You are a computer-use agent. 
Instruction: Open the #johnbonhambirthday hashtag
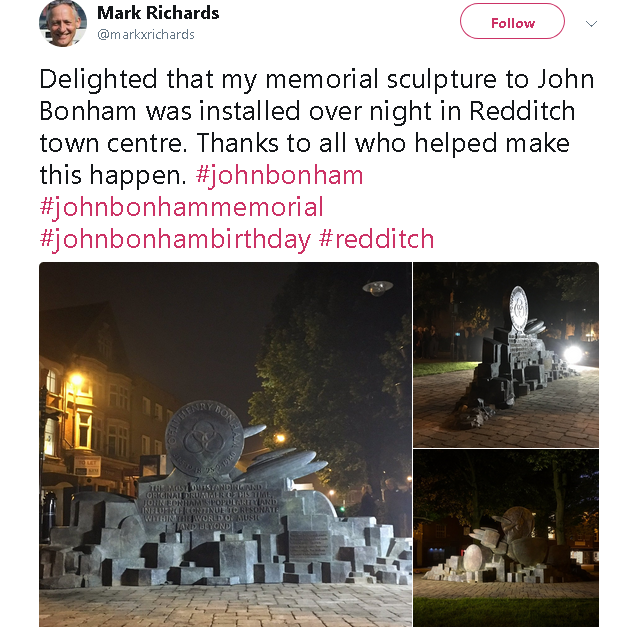pos(175,239)
